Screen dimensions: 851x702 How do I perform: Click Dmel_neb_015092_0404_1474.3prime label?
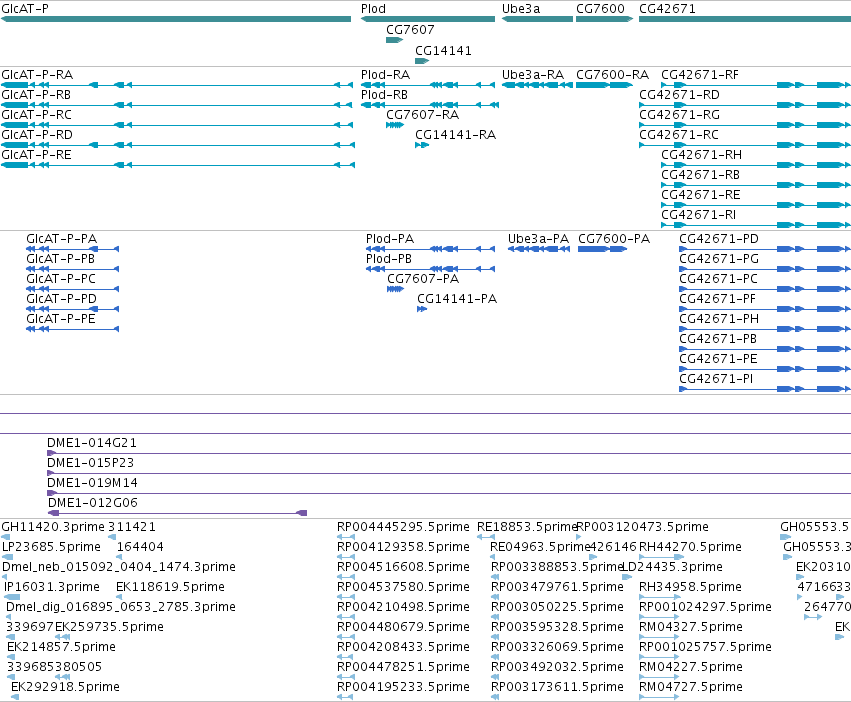coord(119,567)
